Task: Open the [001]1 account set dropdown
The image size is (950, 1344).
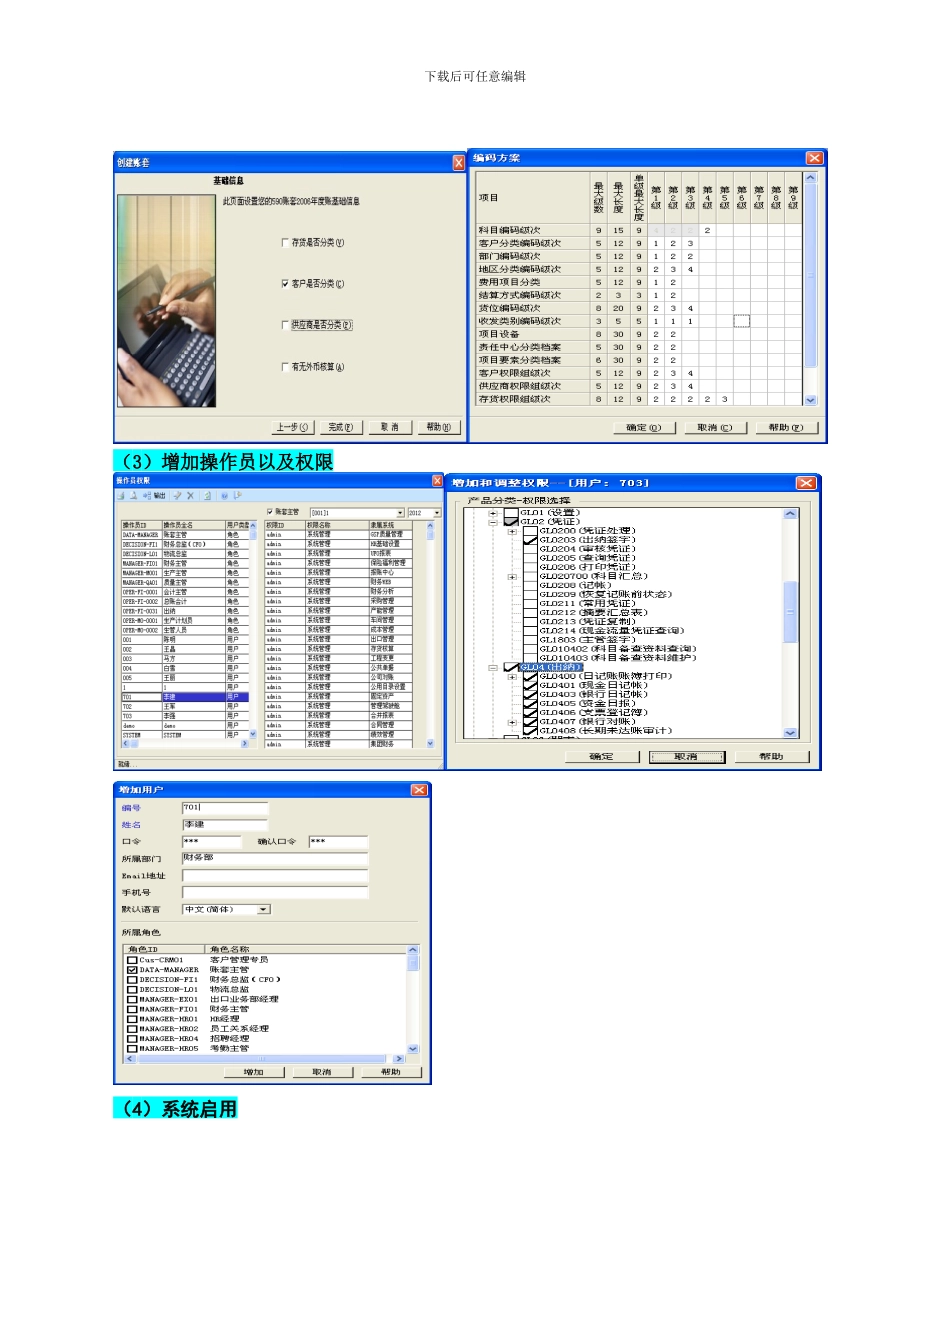Action: pyautogui.click(x=400, y=513)
